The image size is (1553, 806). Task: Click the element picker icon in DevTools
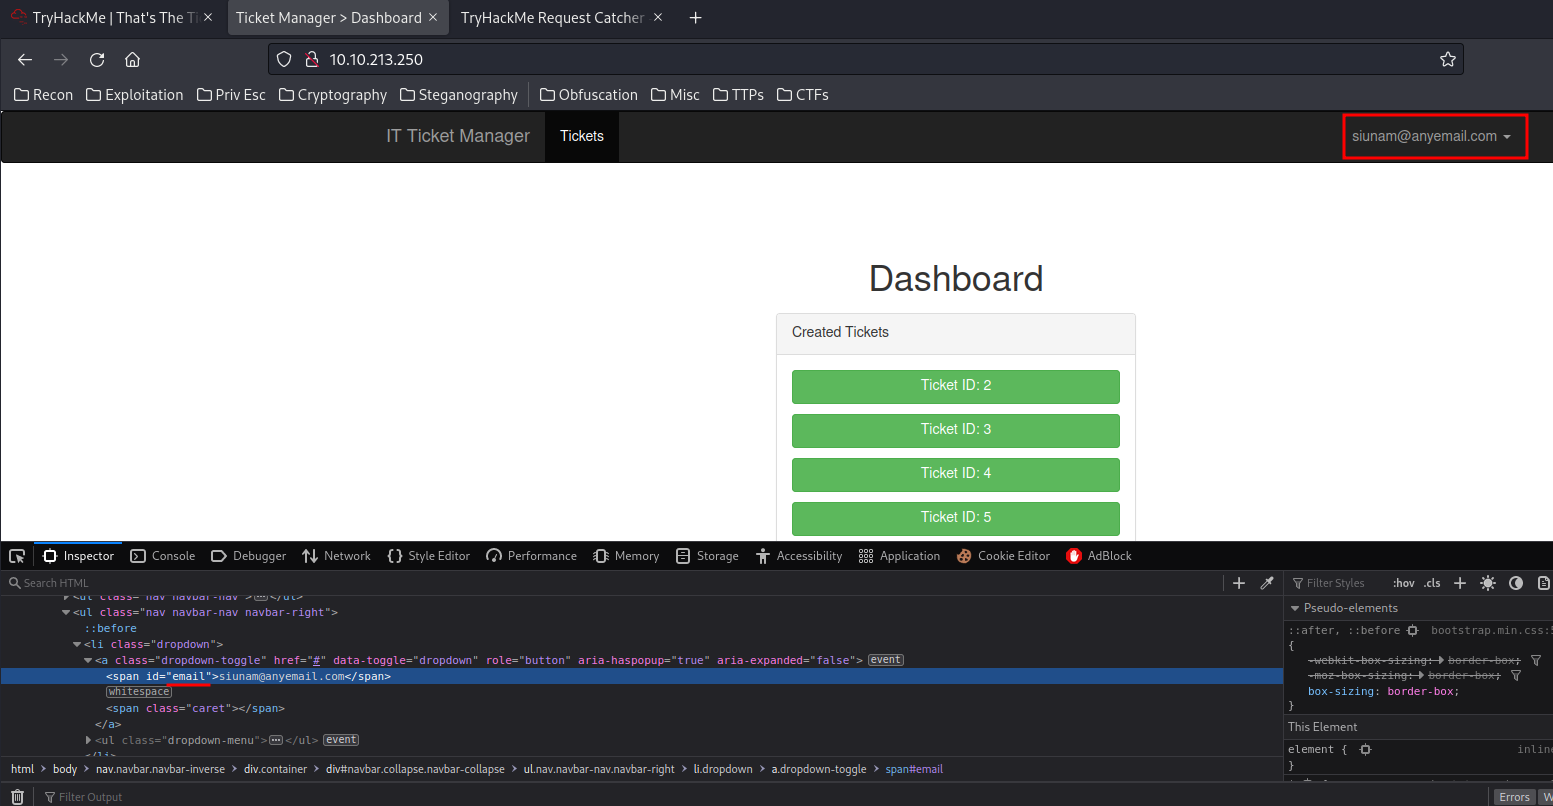17,556
